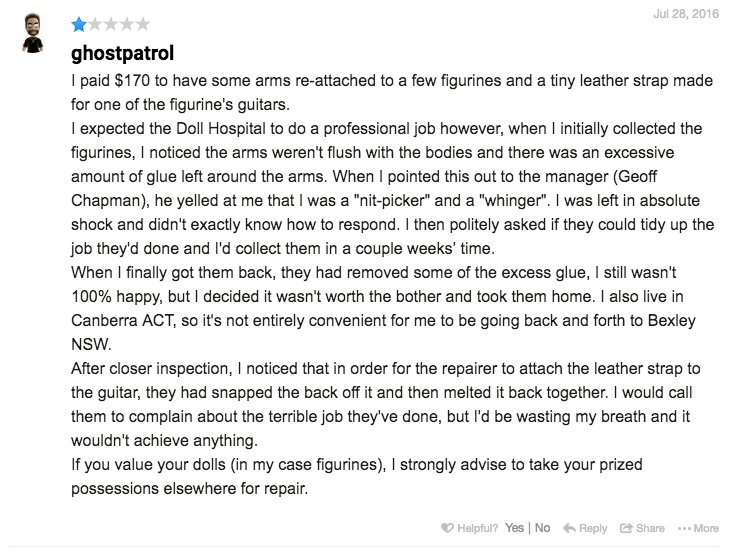Viewport: 734px width, 559px height.
Task: Click the heart icon beside Helpful
Action: pyautogui.click(x=446, y=528)
